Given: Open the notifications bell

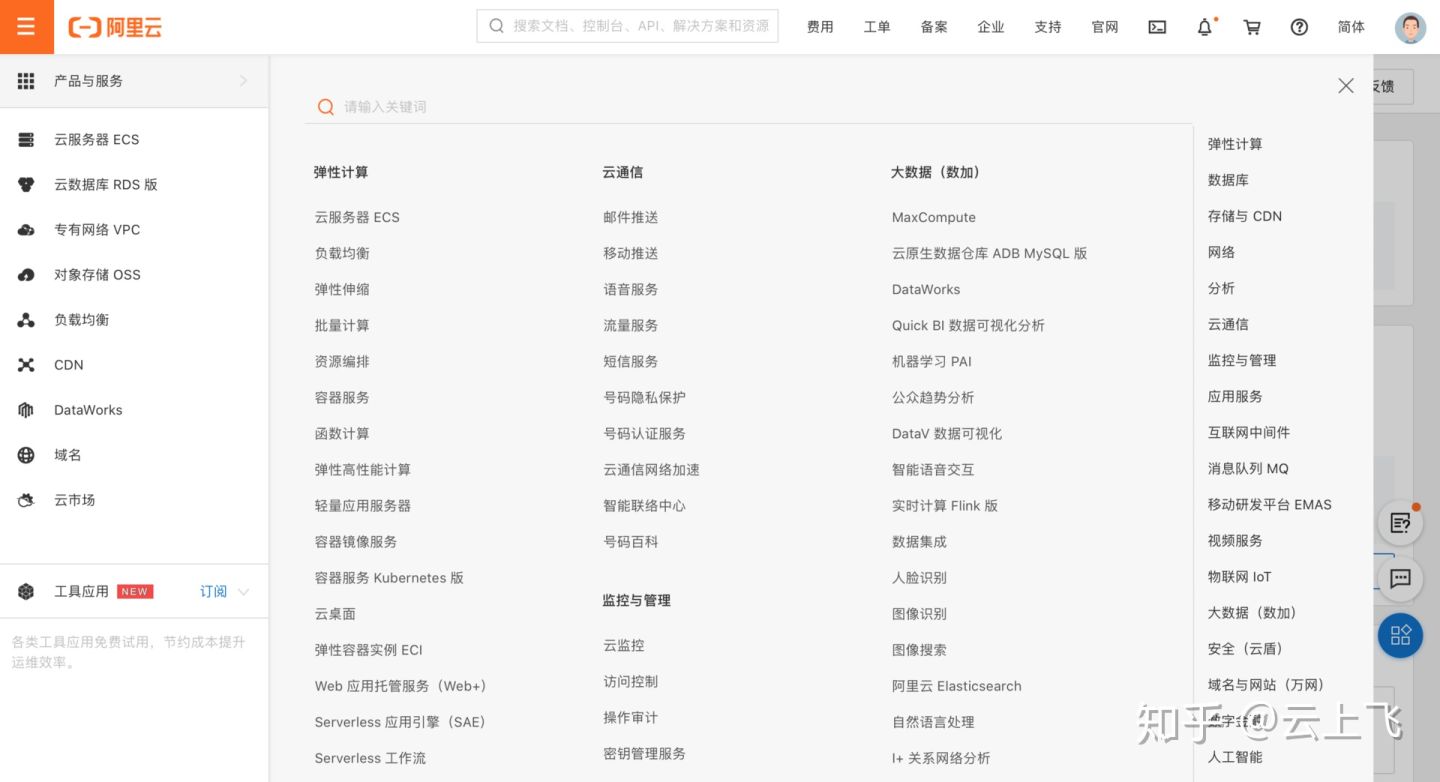Looking at the screenshot, I should (1205, 27).
